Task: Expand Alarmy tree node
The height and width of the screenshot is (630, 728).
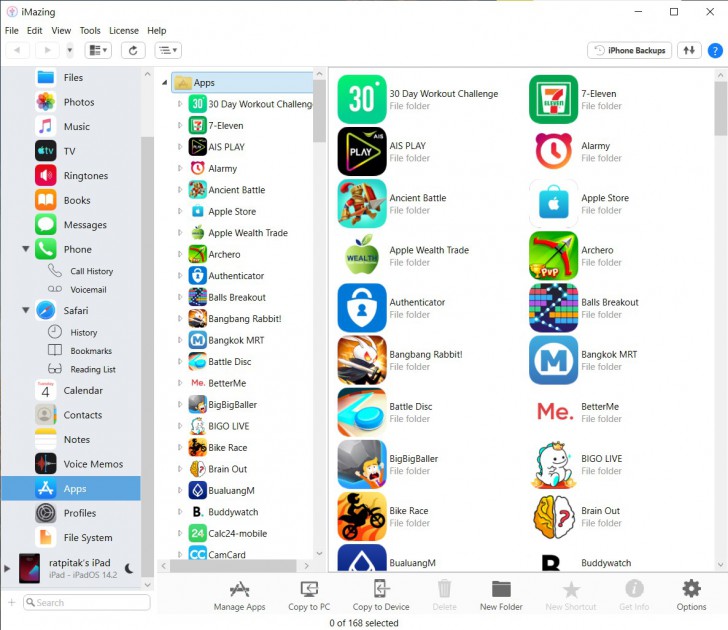Action: coord(180,168)
